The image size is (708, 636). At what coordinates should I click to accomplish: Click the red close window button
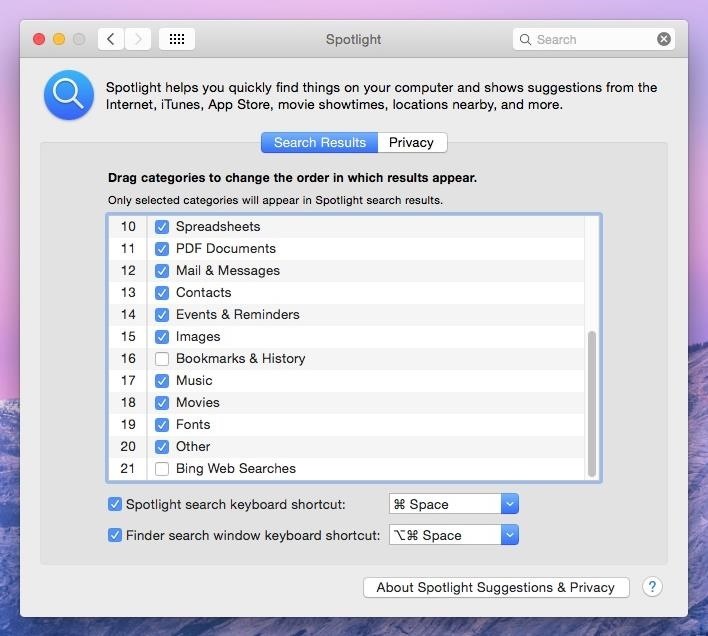coord(39,39)
